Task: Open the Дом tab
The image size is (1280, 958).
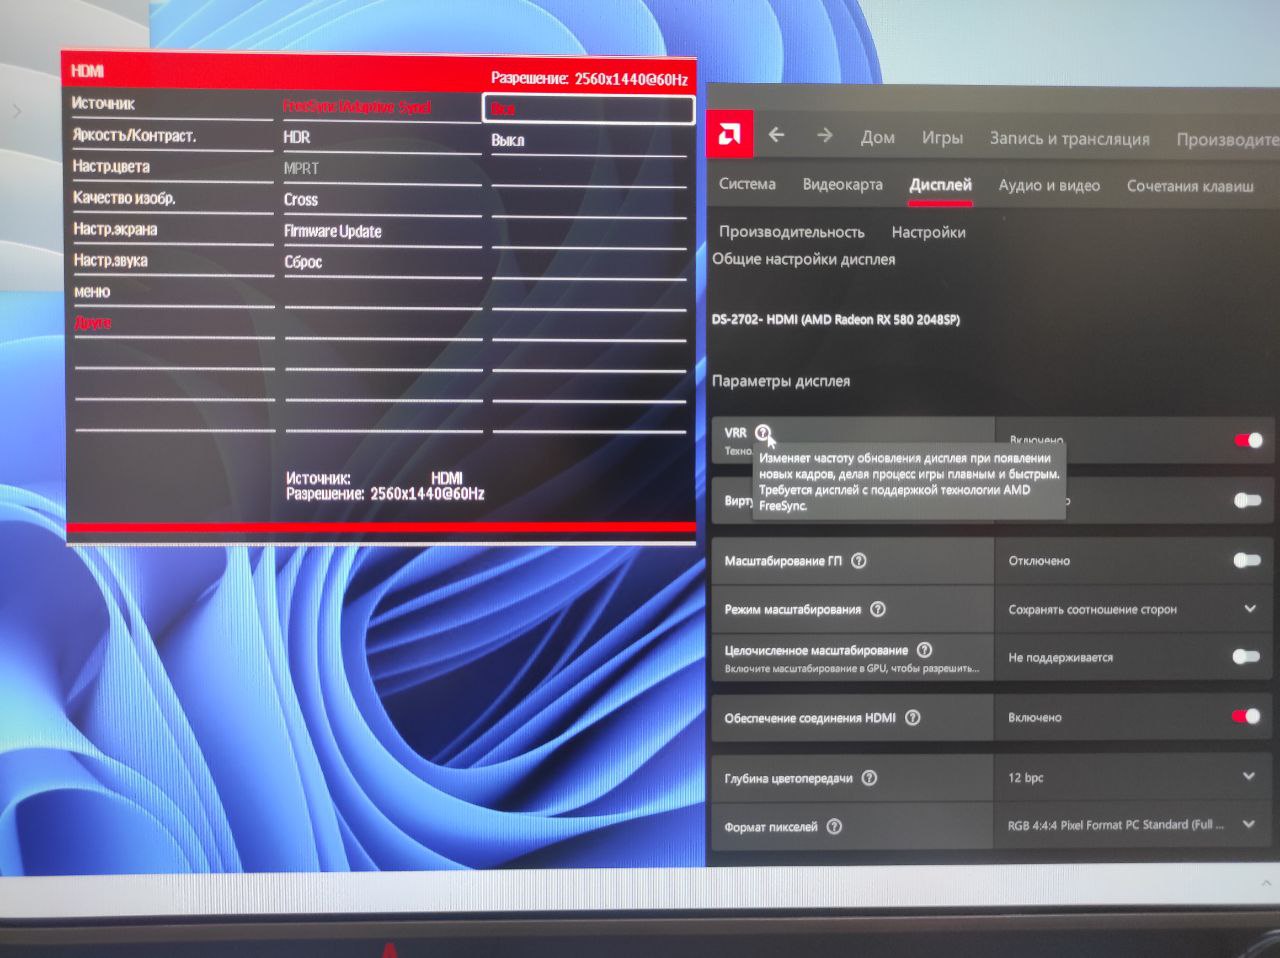Action: pyautogui.click(x=878, y=138)
